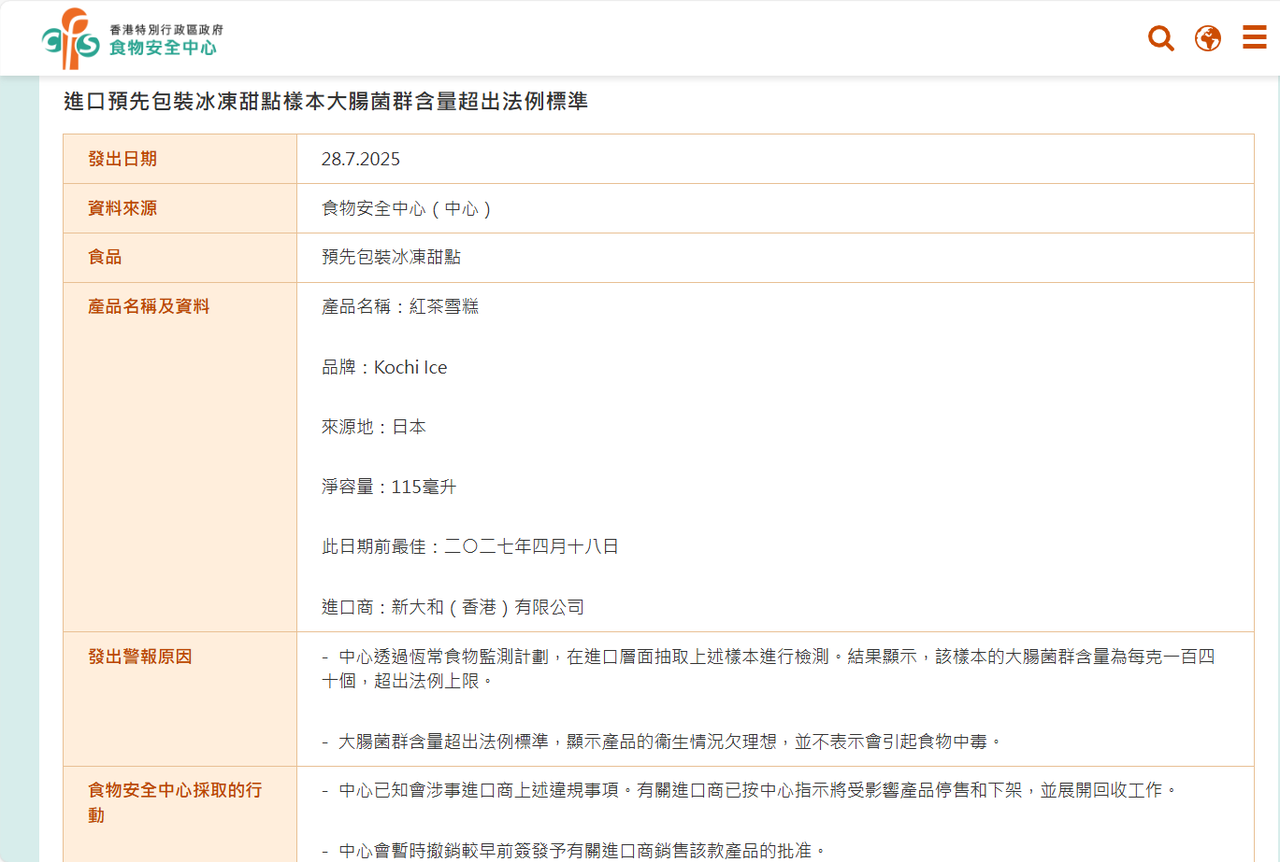Expand the hamburger main menu

coord(1254,38)
